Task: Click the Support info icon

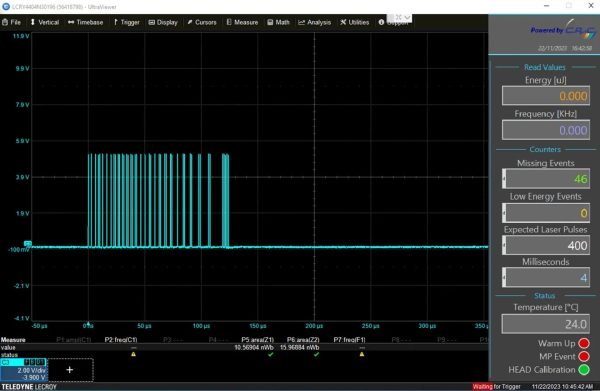Action: (381, 22)
